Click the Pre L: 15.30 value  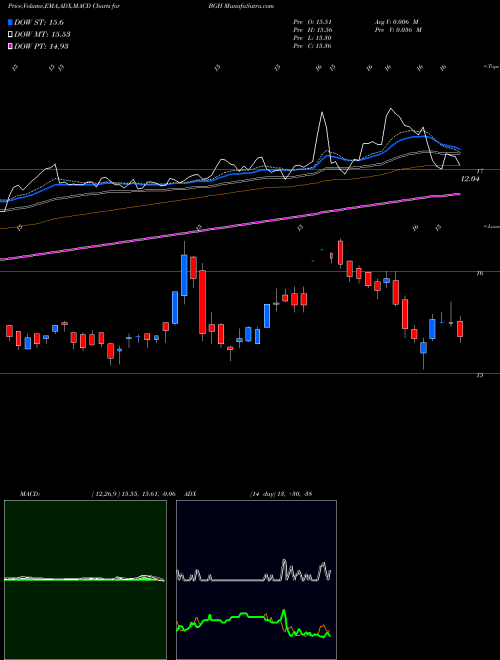coord(312,38)
